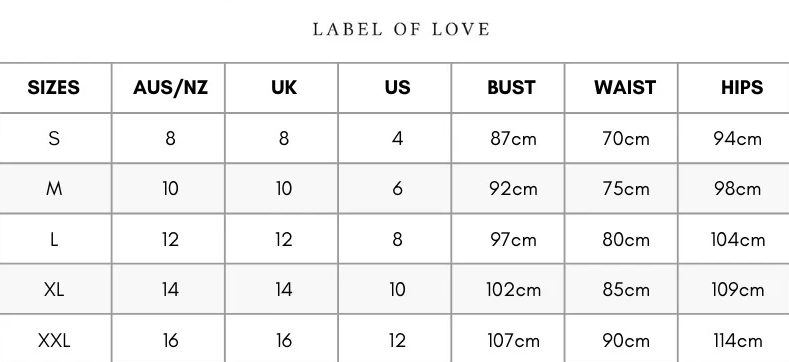The height and width of the screenshot is (362, 789).
Task: Select the XXL size row label
Action: point(54,340)
